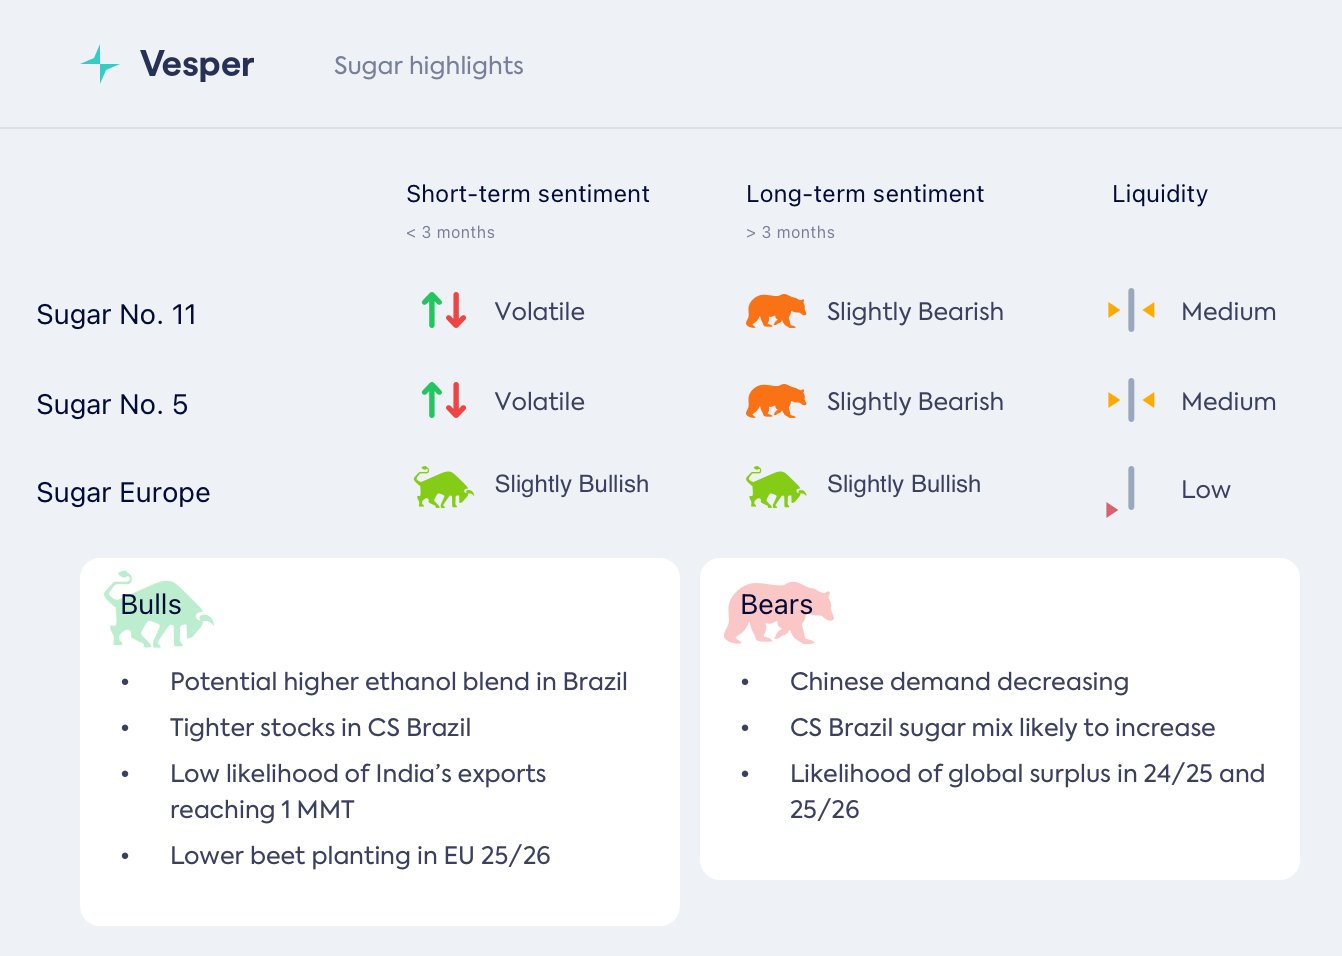Click the orange bear icon for Sugar No. 5
Screen dimensions: 1342x956
(775, 401)
